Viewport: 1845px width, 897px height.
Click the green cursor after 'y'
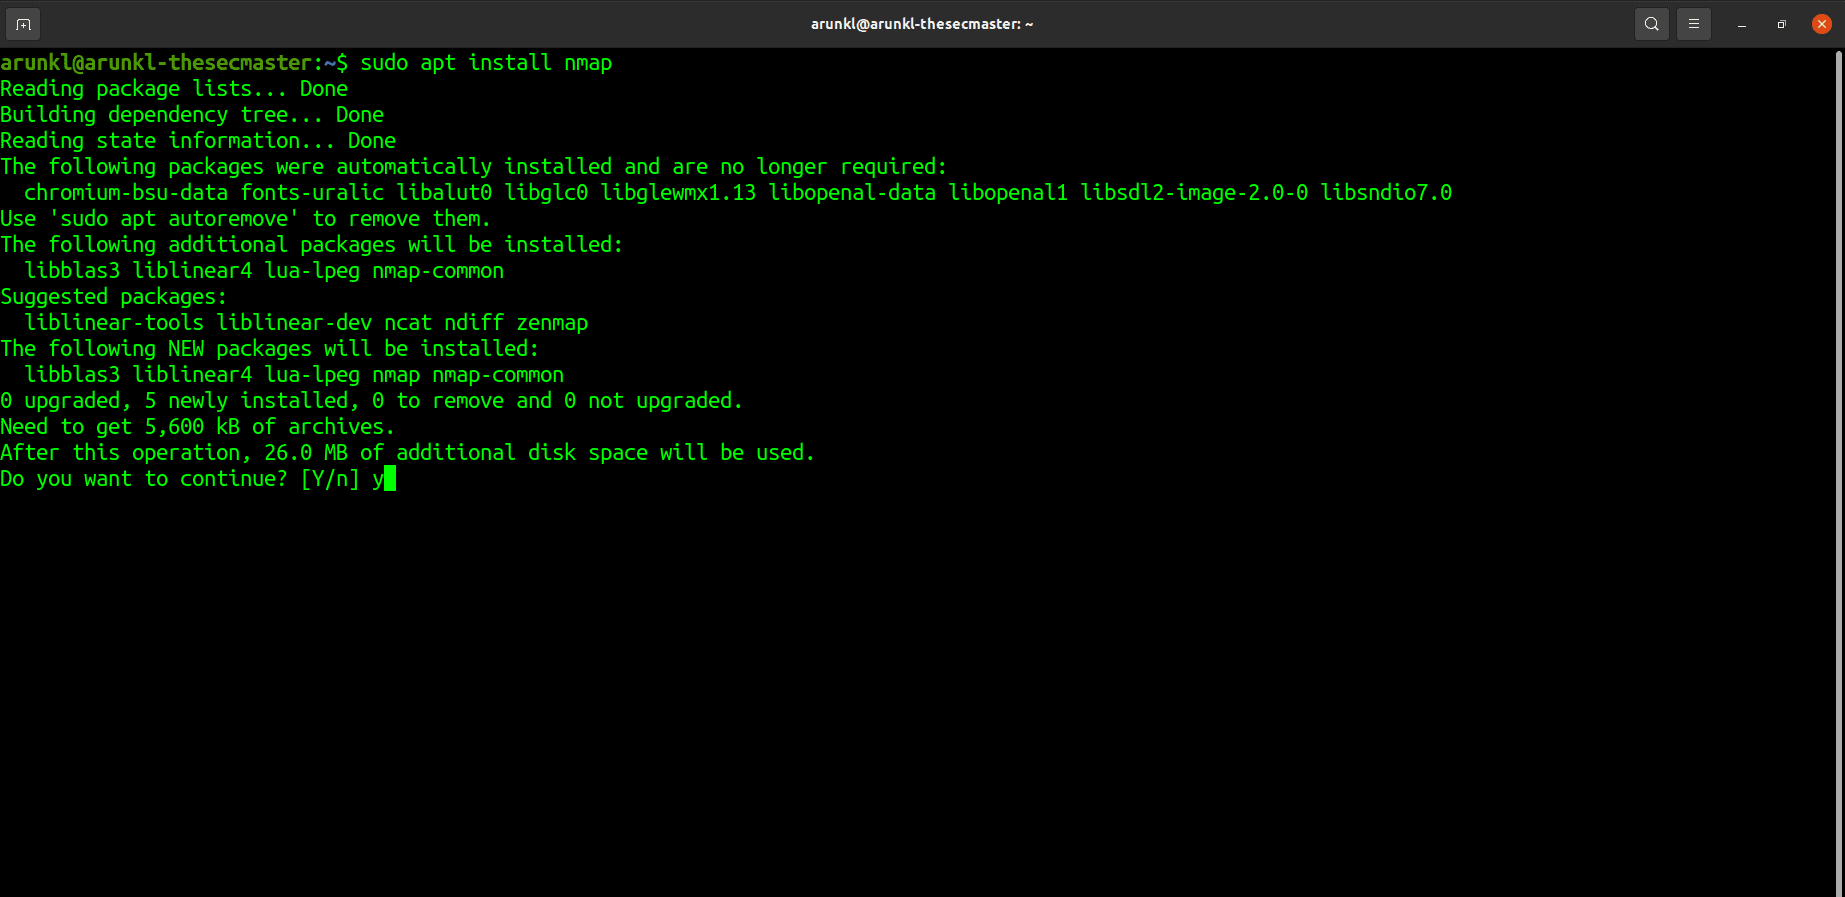click(x=390, y=479)
